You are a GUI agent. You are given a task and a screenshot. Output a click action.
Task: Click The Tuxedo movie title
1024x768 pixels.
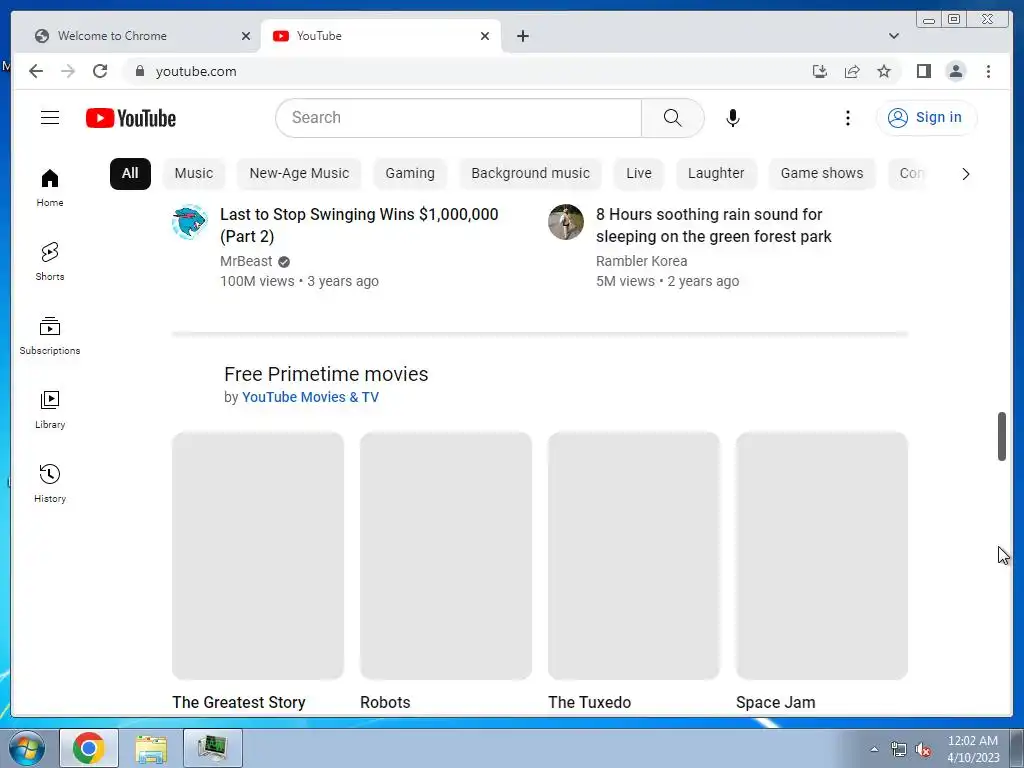click(x=590, y=703)
